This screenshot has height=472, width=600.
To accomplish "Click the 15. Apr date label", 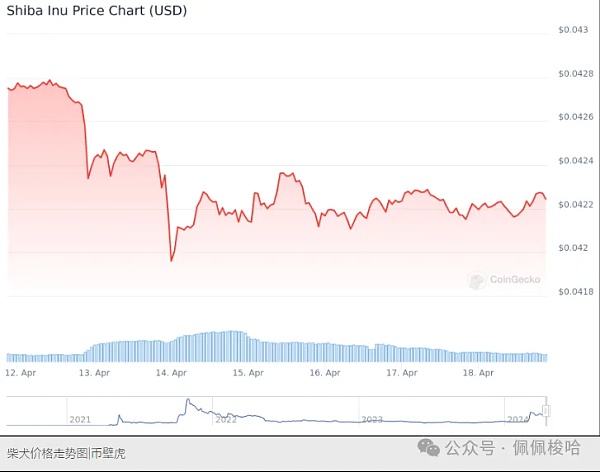I will [248, 372].
